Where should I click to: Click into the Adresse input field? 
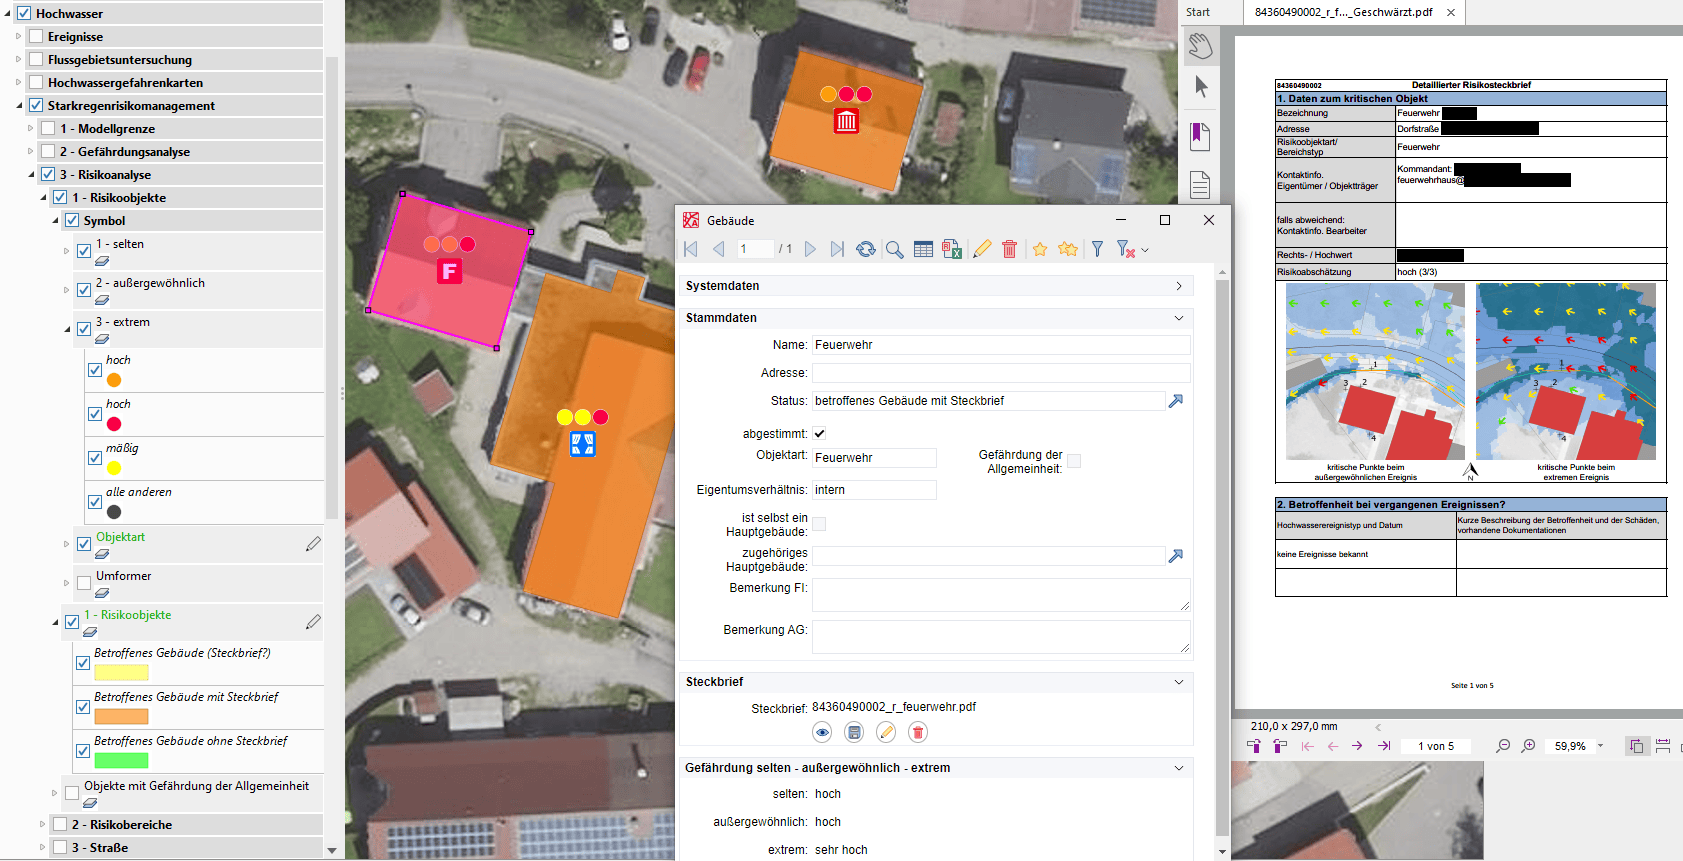point(1000,373)
